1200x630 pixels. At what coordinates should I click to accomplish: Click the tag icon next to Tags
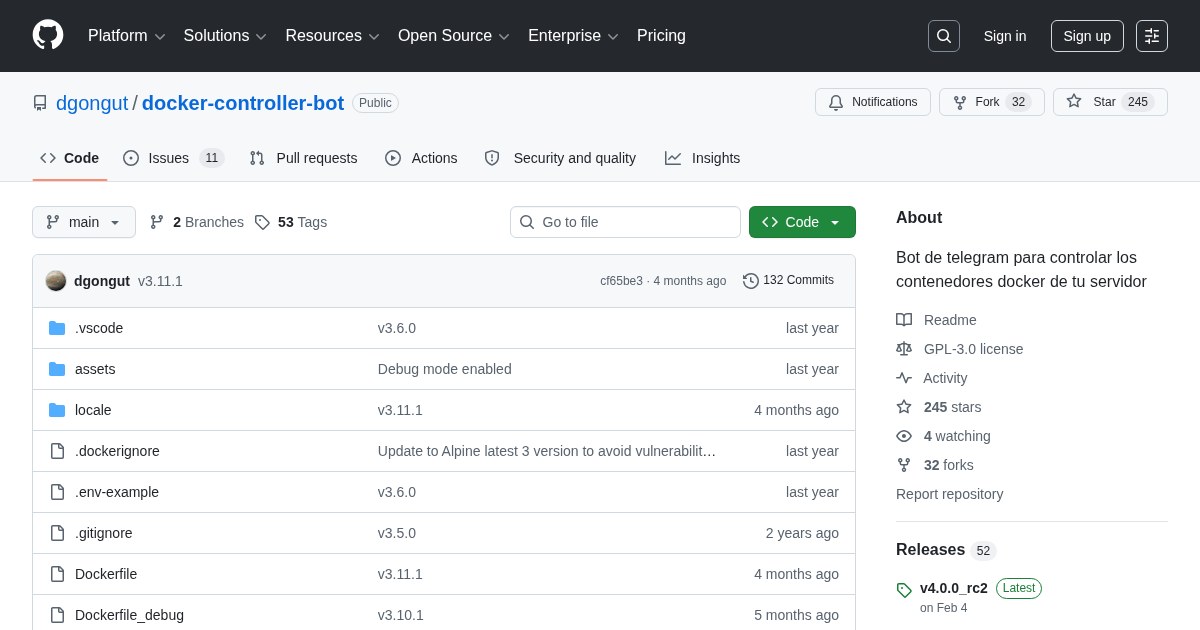pos(262,222)
